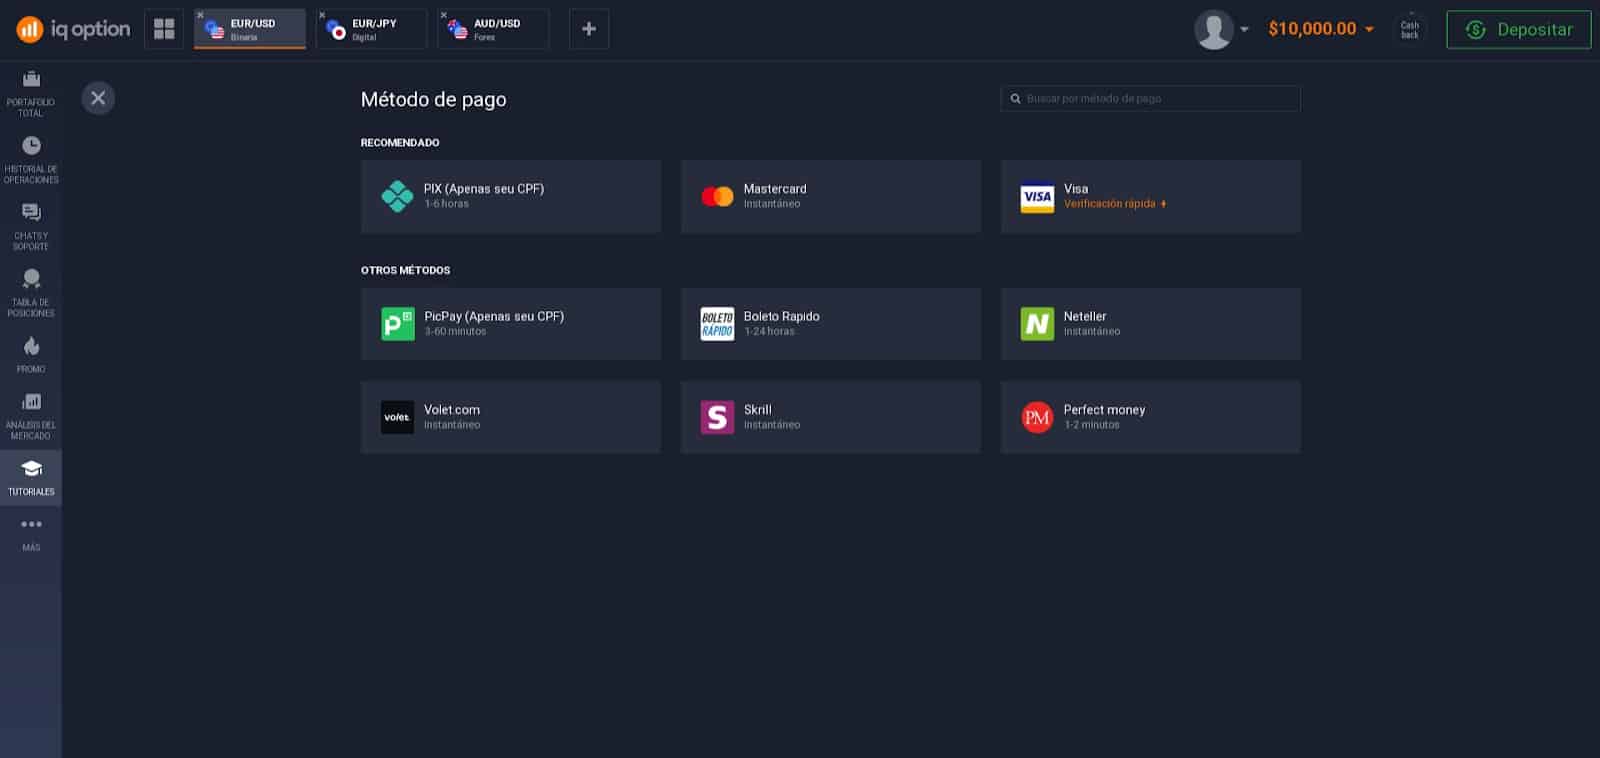This screenshot has height=758, width=1600.
Task: Open Historial de Operaciones in sidebar
Action: [x=31, y=160]
